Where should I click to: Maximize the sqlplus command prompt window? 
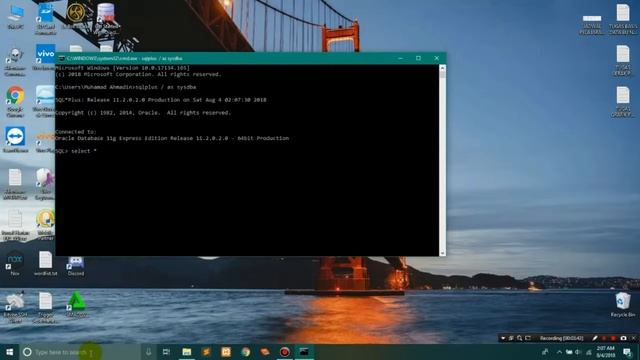click(418, 58)
